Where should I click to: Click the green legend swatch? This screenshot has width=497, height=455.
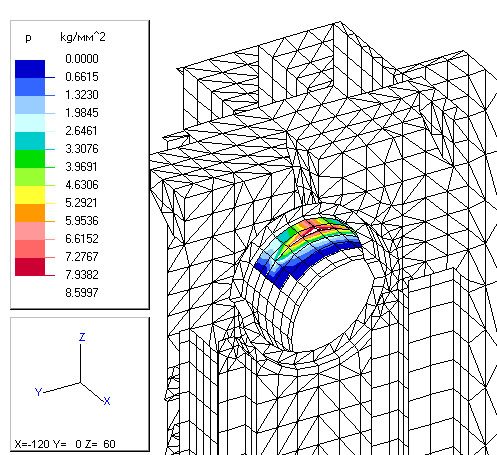click(30, 159)
